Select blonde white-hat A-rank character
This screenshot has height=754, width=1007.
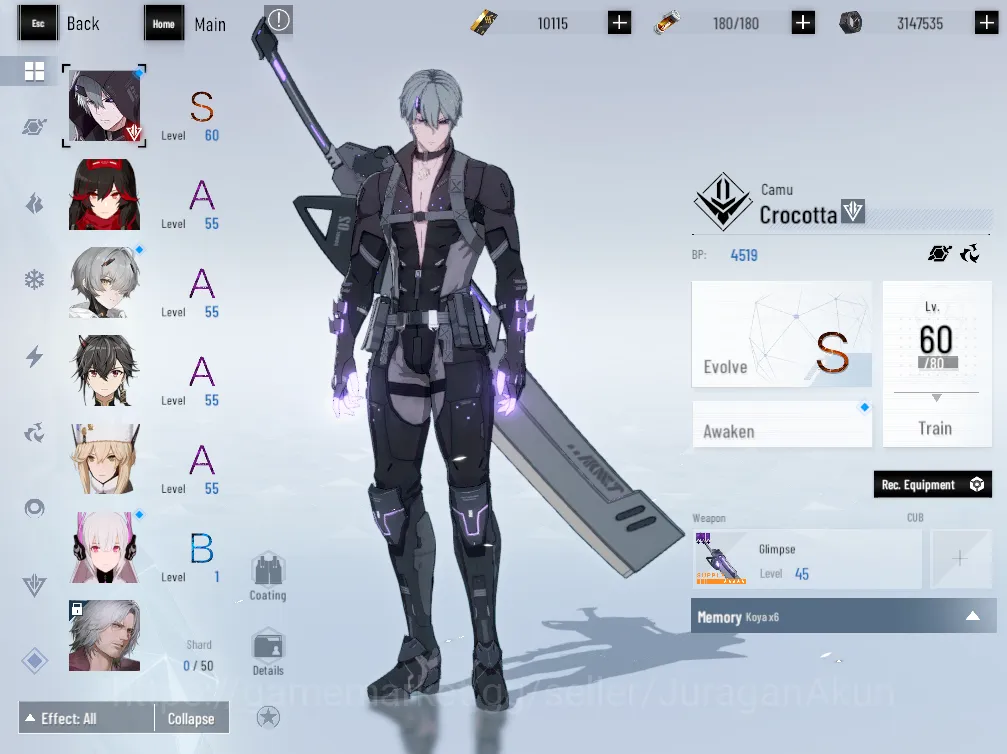(104, 459)
